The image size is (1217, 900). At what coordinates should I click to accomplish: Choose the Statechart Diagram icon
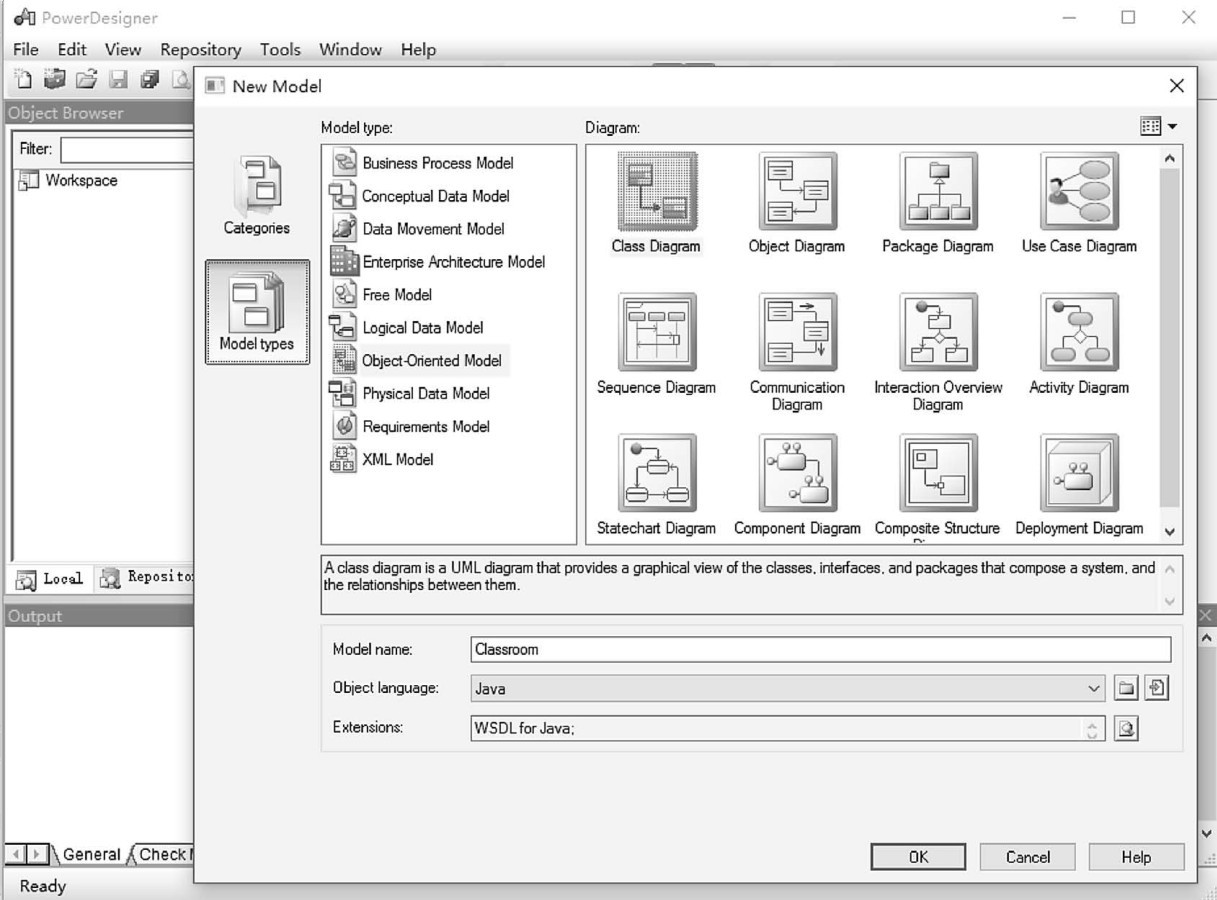click(656, 474)
